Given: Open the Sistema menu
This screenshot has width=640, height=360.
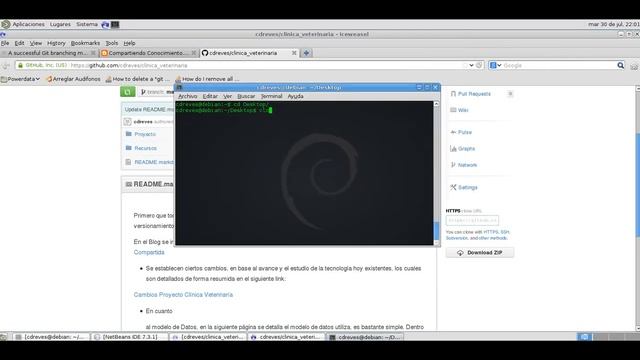Looking at the screenshot, I should [x=87, y=24].
